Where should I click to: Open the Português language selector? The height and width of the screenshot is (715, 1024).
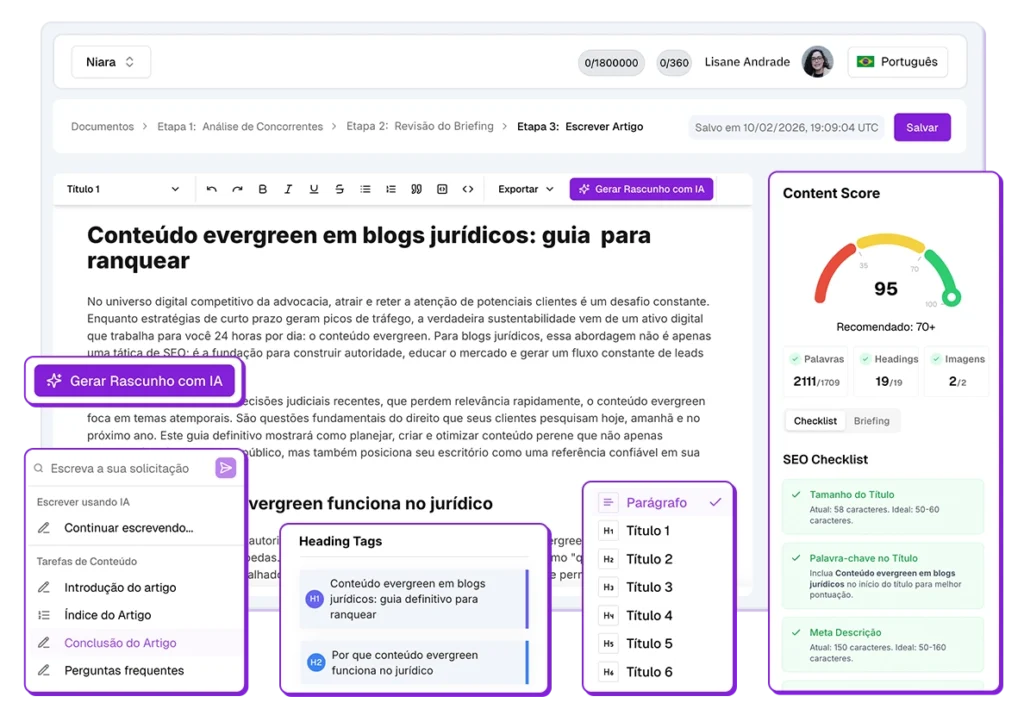tap(897, 62)
